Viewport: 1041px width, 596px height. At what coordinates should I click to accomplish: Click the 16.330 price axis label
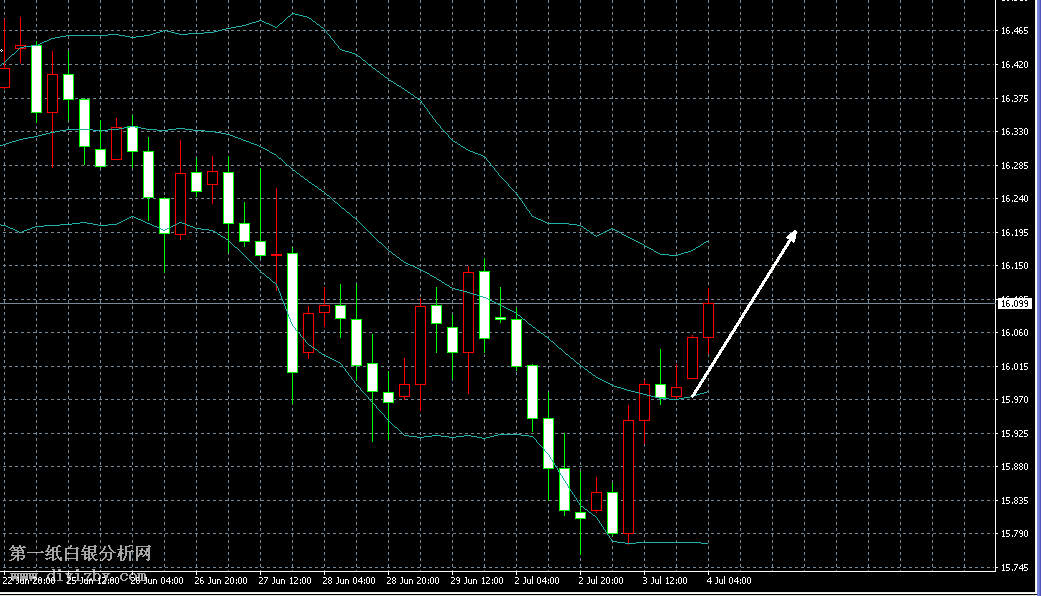1014,132
